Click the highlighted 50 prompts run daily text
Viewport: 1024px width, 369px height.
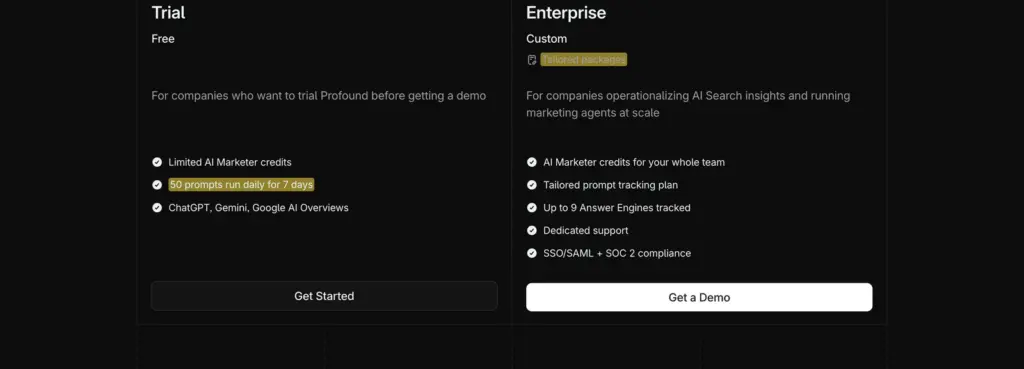click(241, 185)
